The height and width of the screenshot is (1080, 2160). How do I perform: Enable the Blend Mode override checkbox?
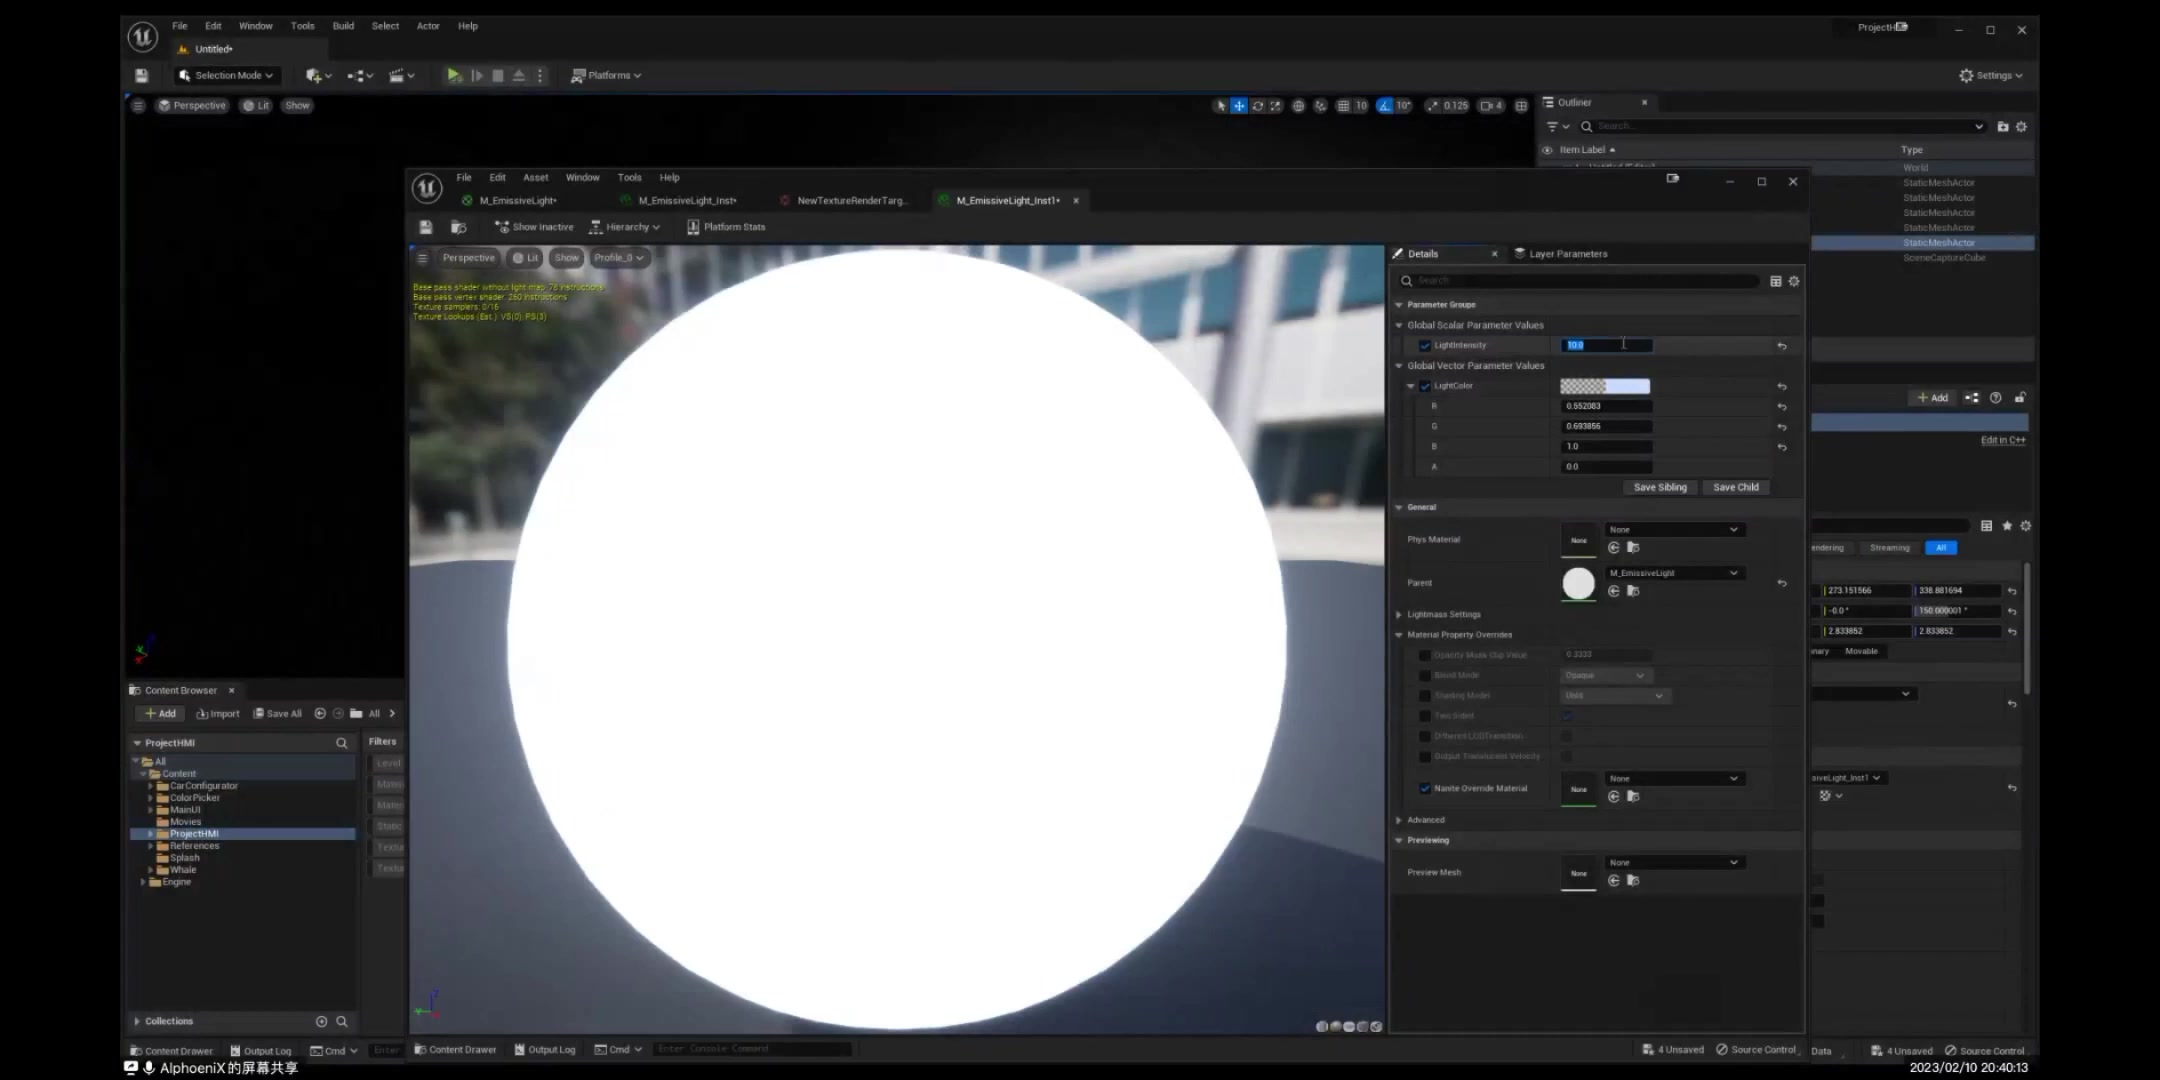(x=1425, y=675)
